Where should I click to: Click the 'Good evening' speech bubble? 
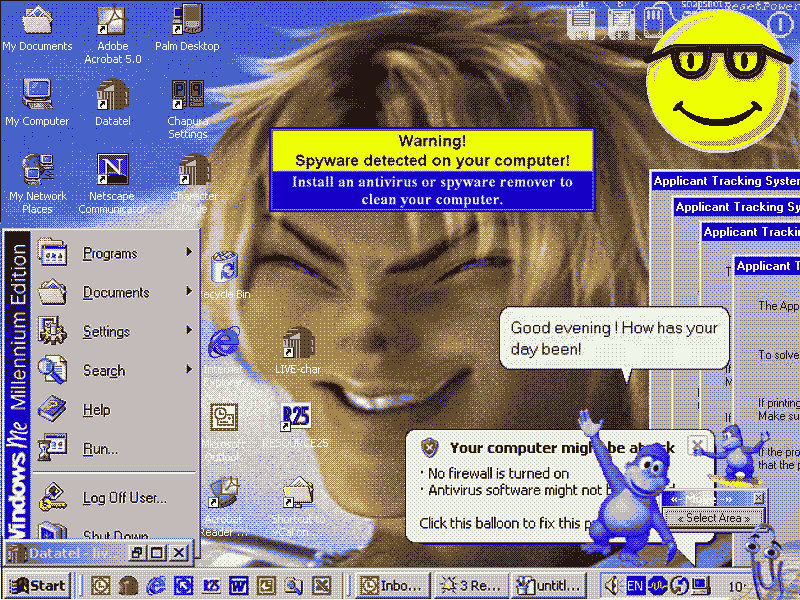tap(614, 338)
